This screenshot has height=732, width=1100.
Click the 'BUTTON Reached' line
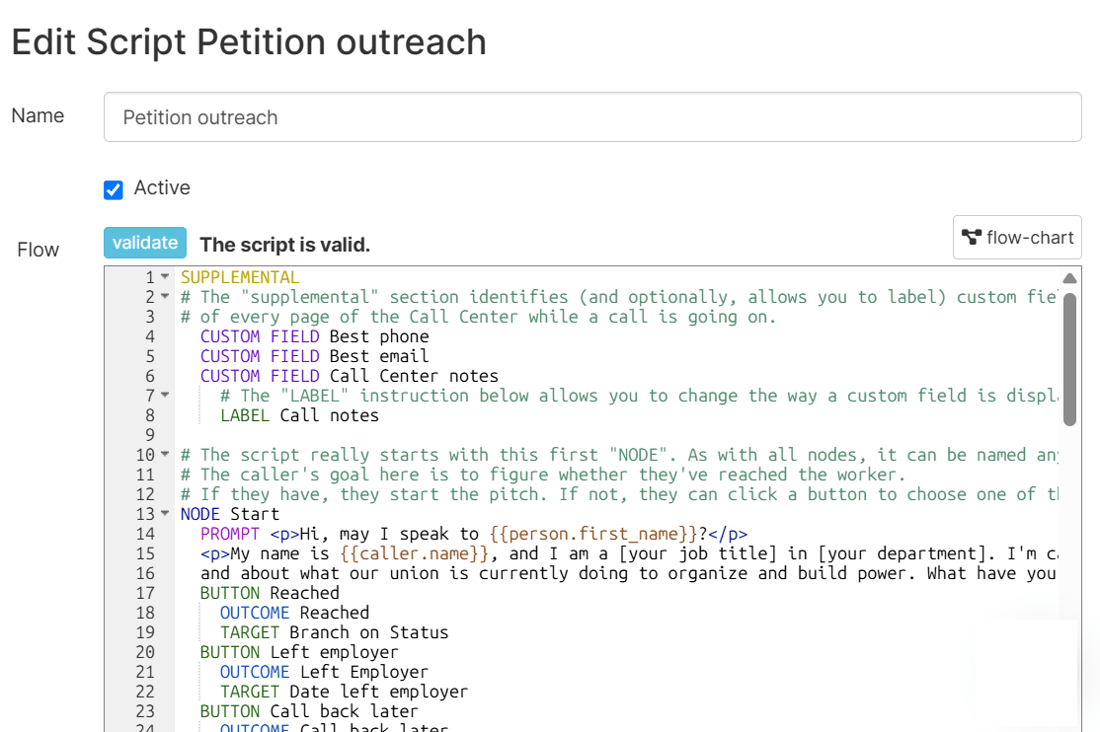269,593
